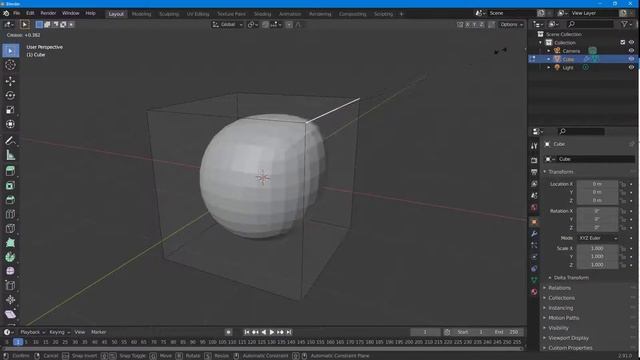Choose the Spin tool

tap(10, 257)
